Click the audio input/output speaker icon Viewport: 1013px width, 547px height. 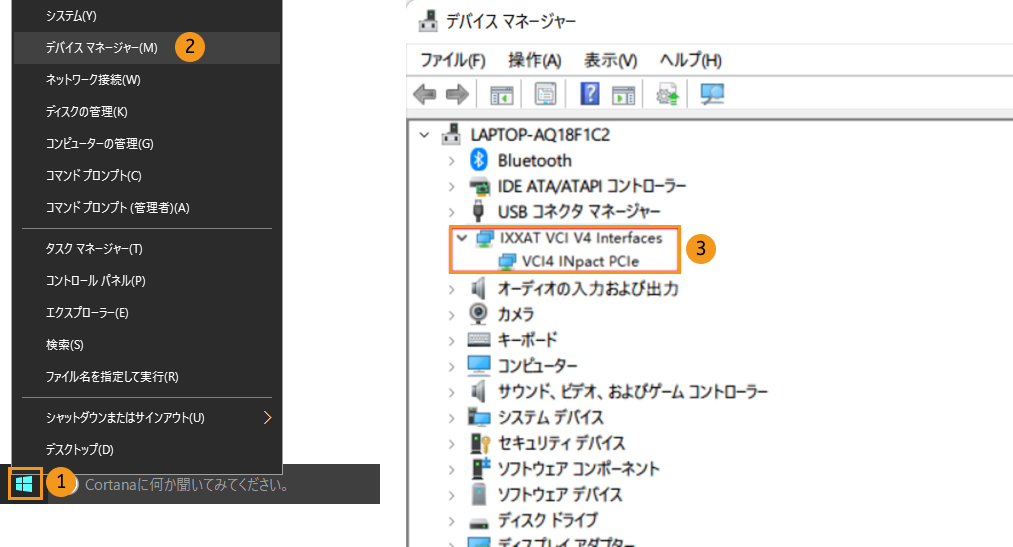pyautogui.click(x=479, y=288)
